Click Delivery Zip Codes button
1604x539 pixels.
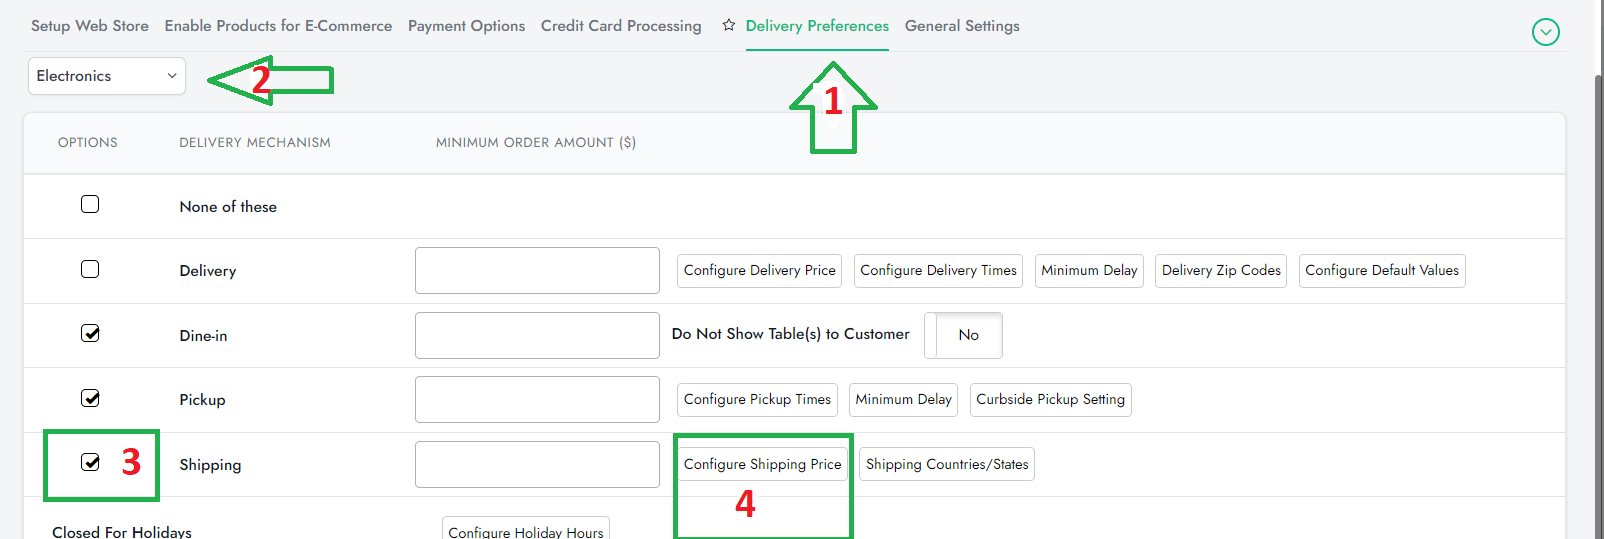[1221, 271]
